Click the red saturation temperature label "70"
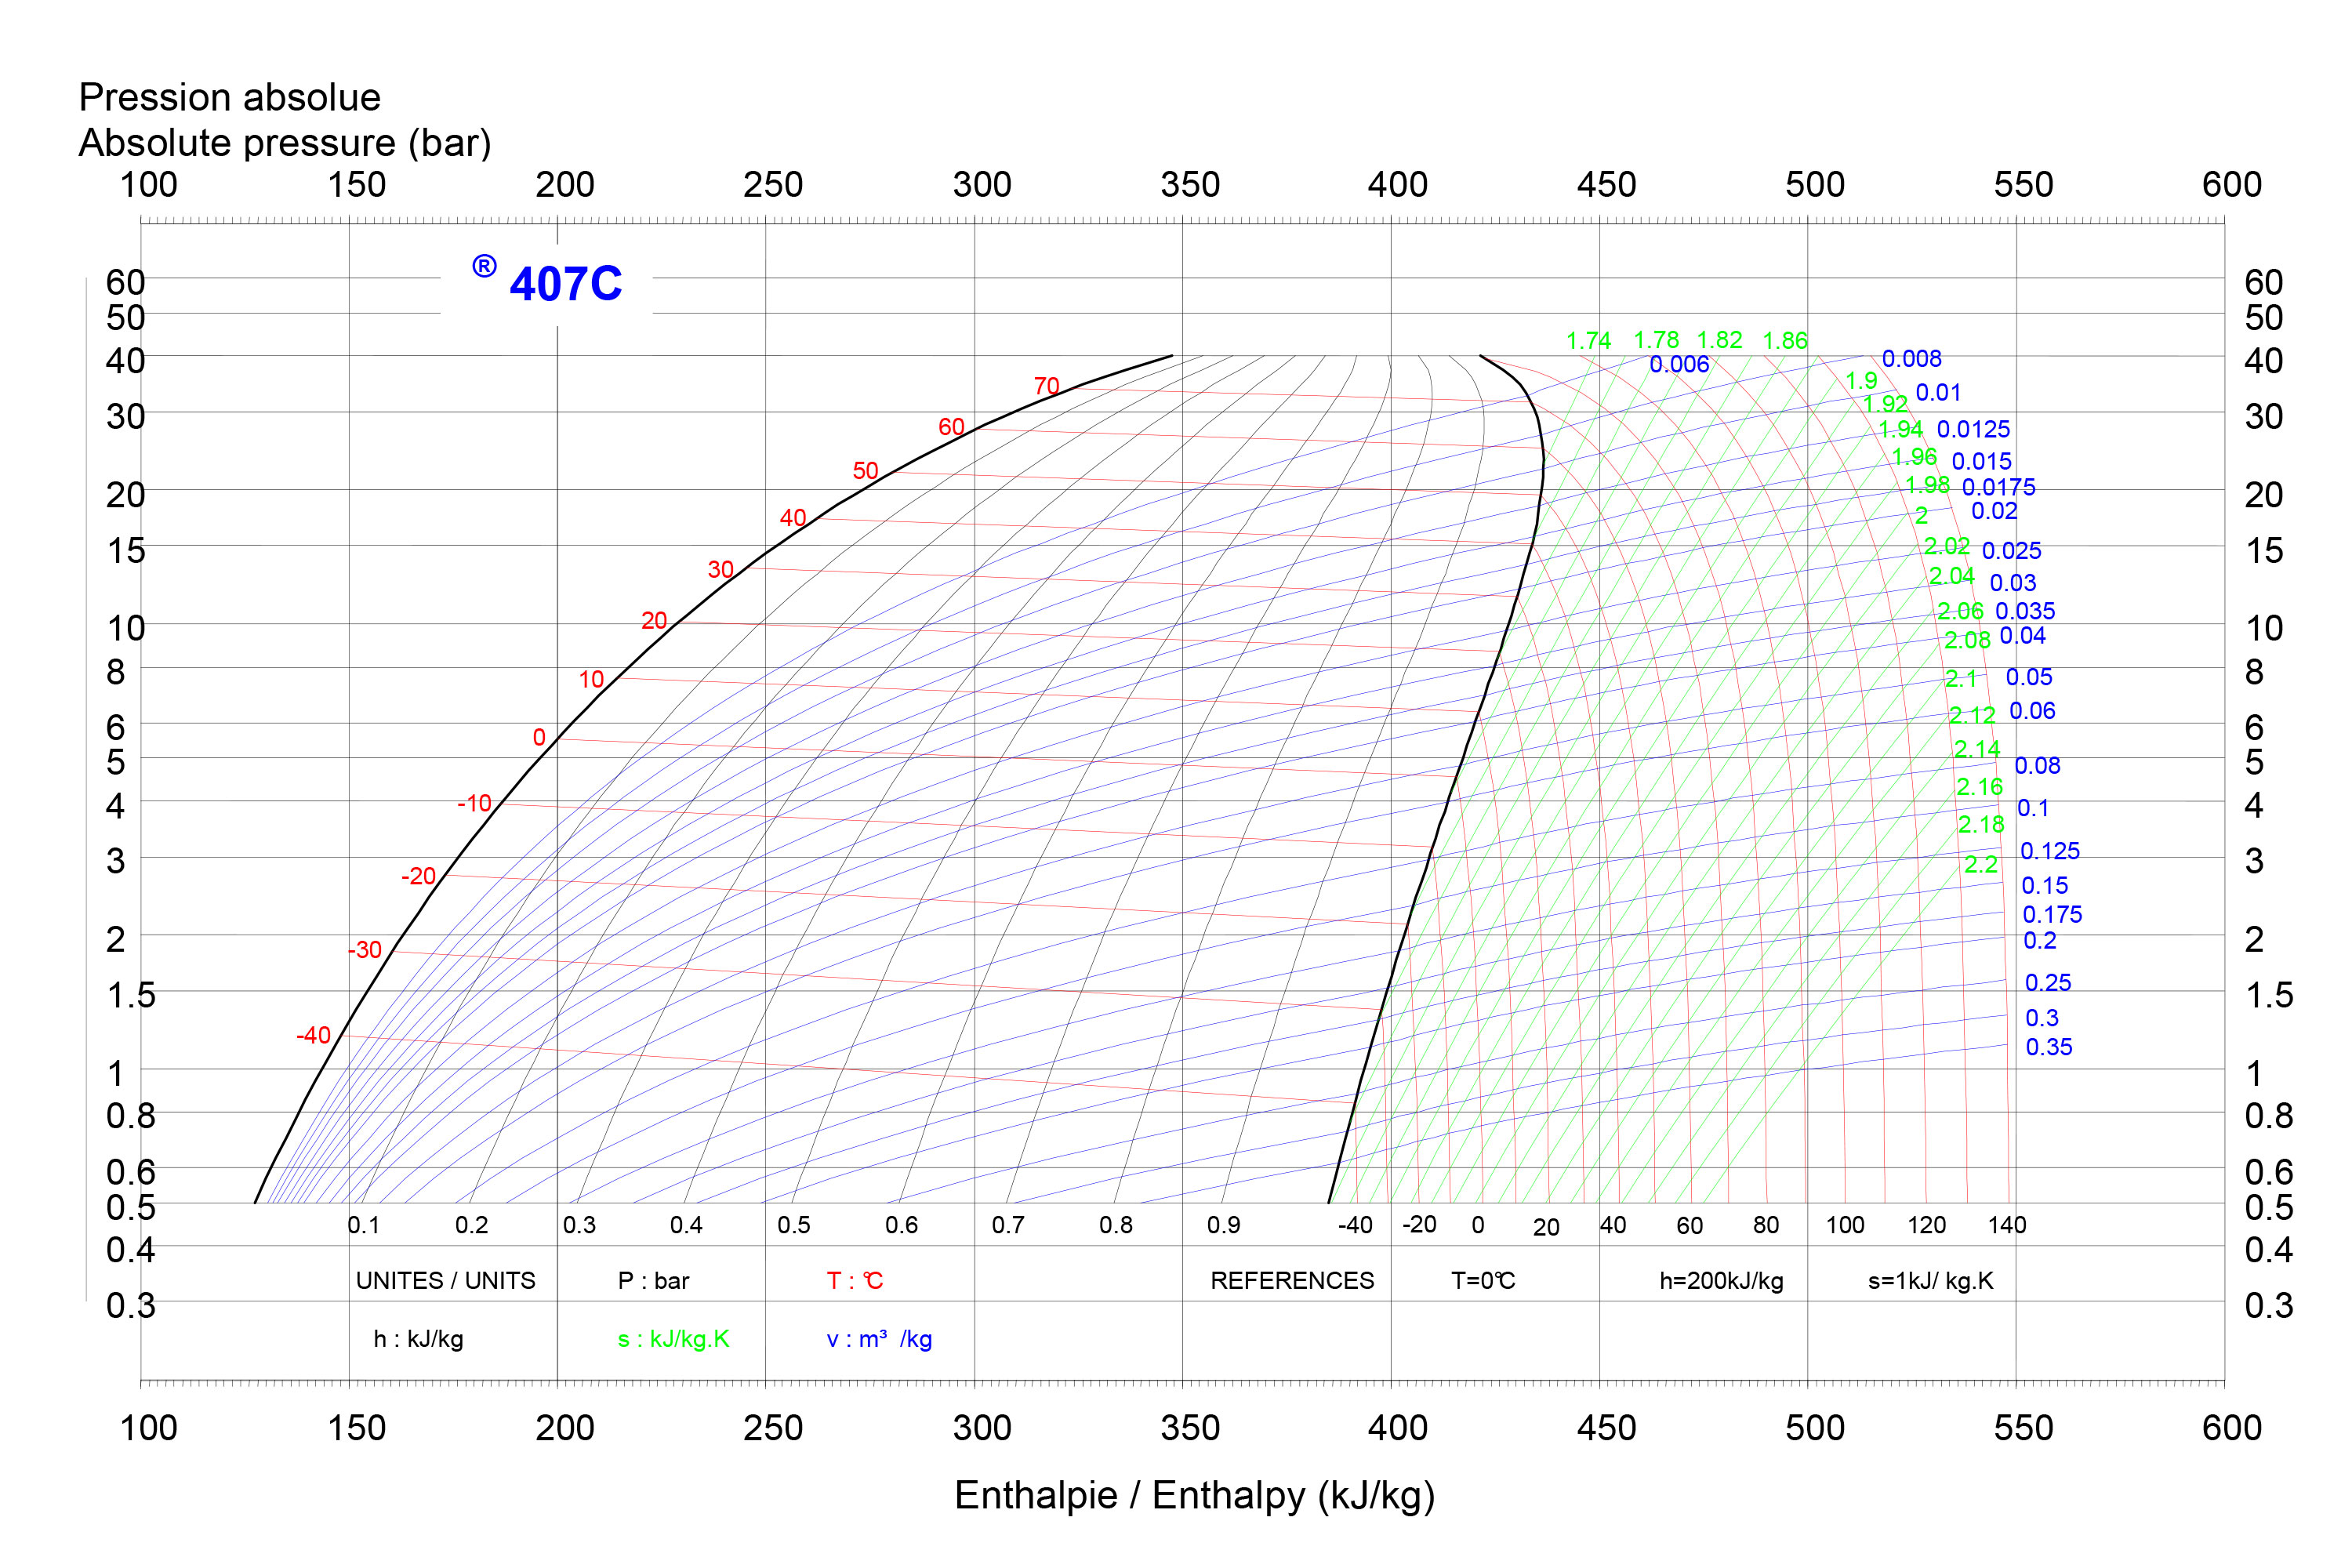This screenshot has width=2352, height=1568. coord(1046,386)
